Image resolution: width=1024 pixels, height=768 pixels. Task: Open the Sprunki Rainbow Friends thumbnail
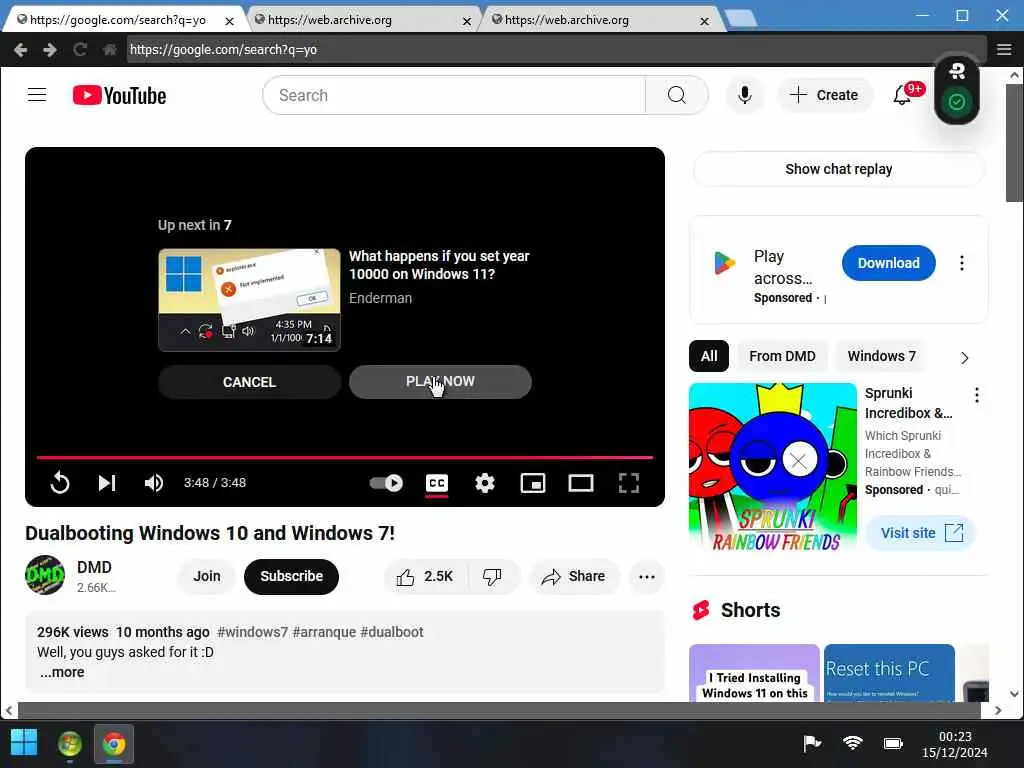(773, 468)
